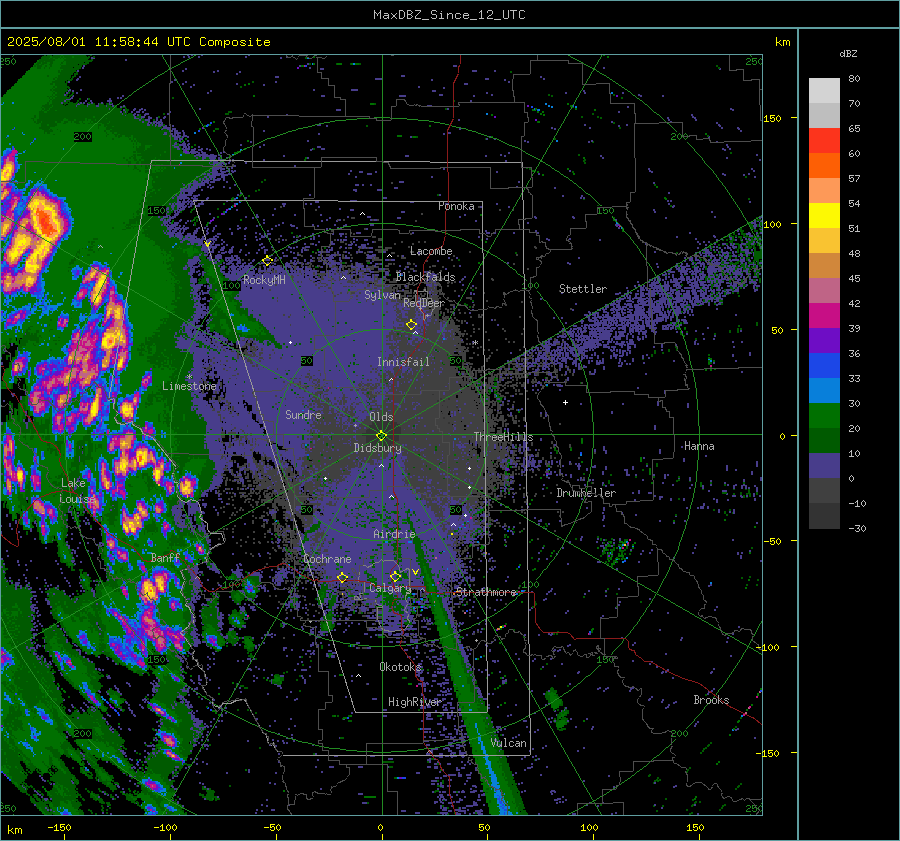The image size is (900, 841).
Task: Select the Lacombe city label
Action: (431, 251)
